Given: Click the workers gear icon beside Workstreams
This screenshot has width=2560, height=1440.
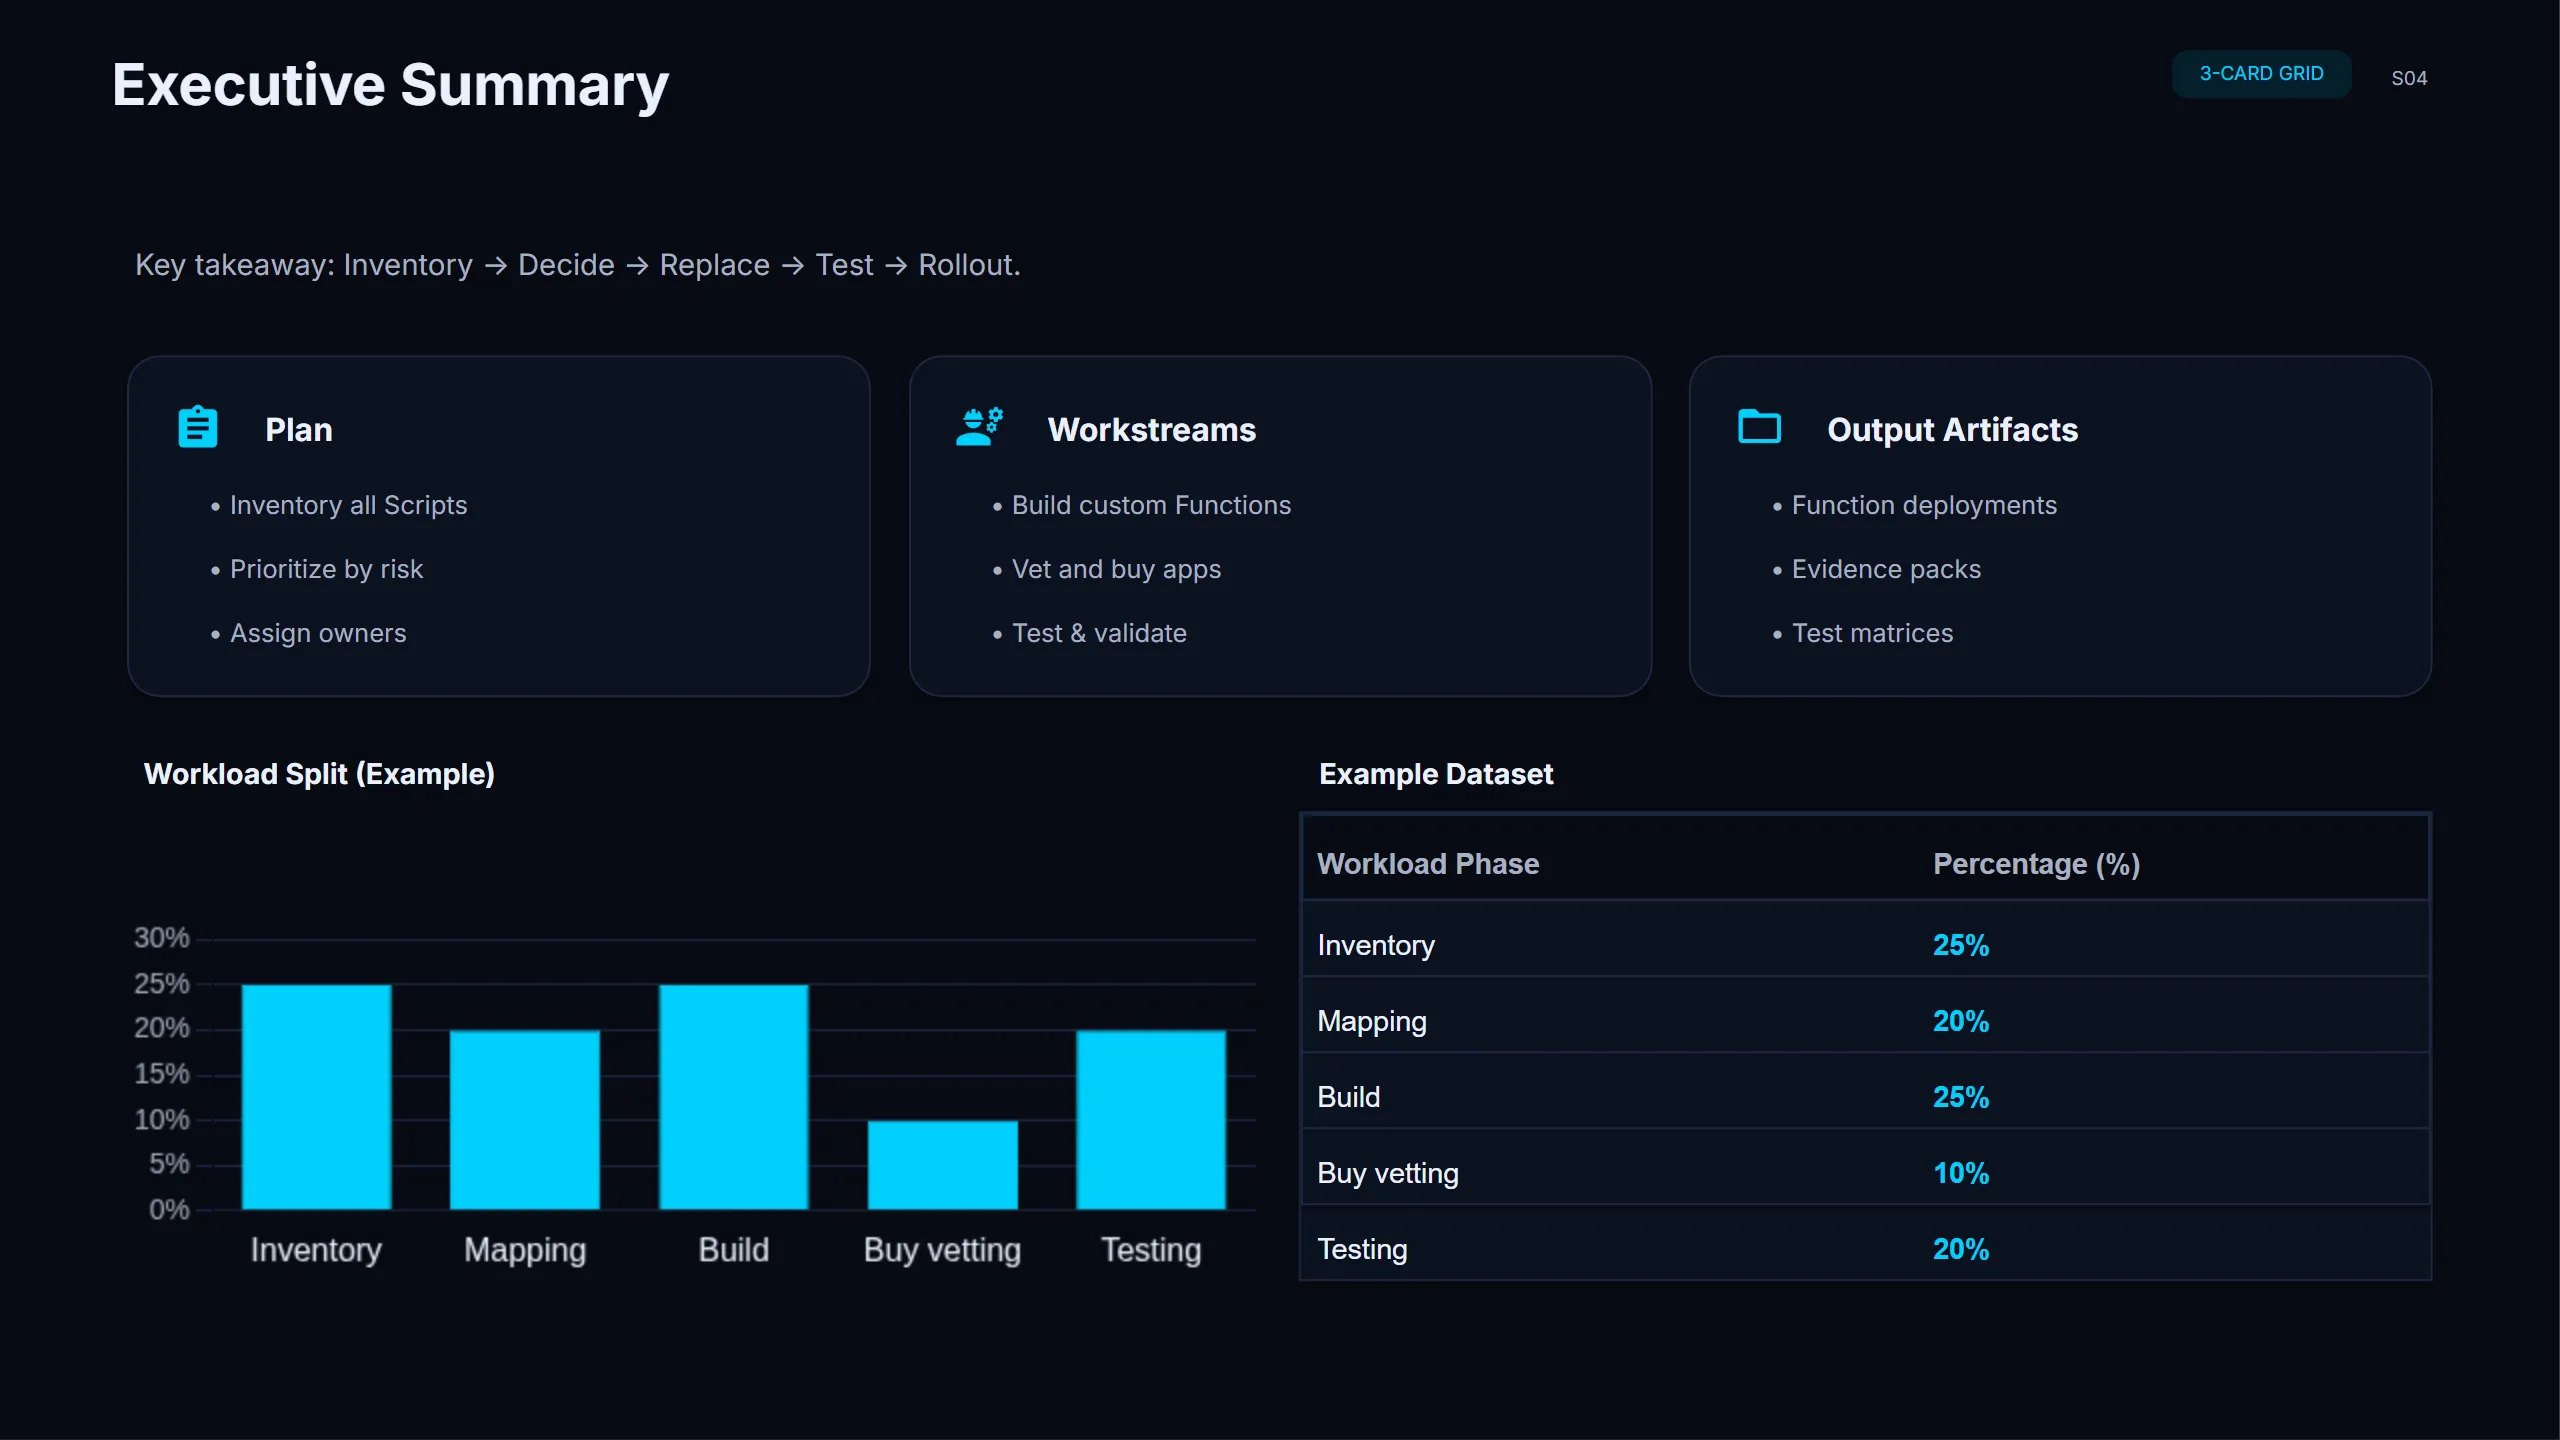Looking at the screenshot, I should (979, 427).
